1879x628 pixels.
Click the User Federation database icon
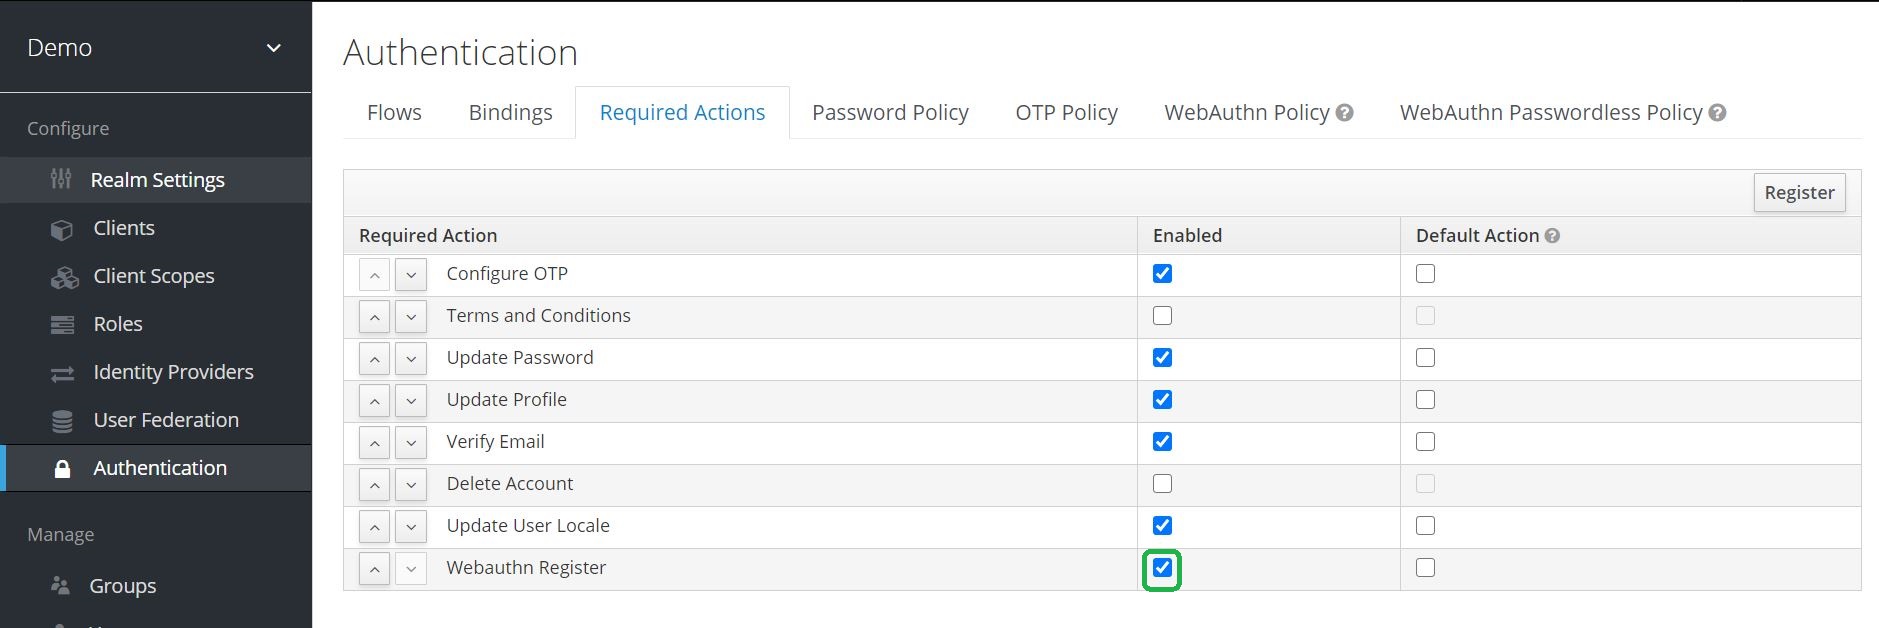coord(62,421)
